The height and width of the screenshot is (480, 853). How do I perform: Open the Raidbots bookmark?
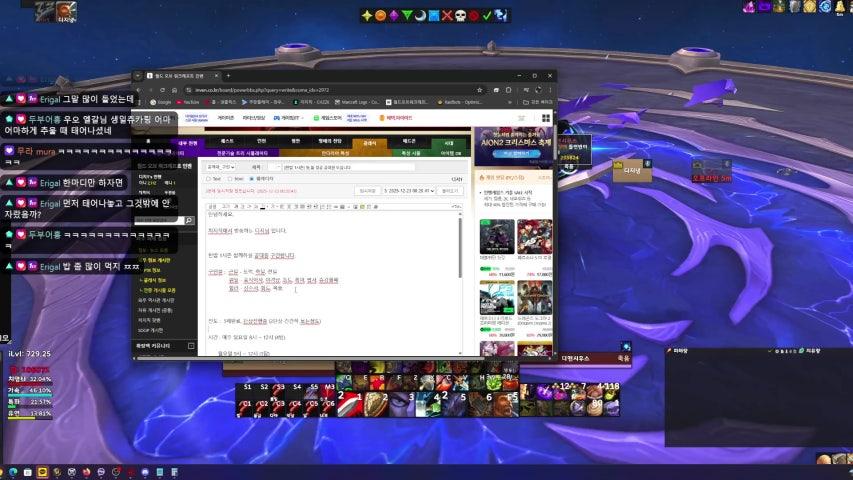click(460, 102)
